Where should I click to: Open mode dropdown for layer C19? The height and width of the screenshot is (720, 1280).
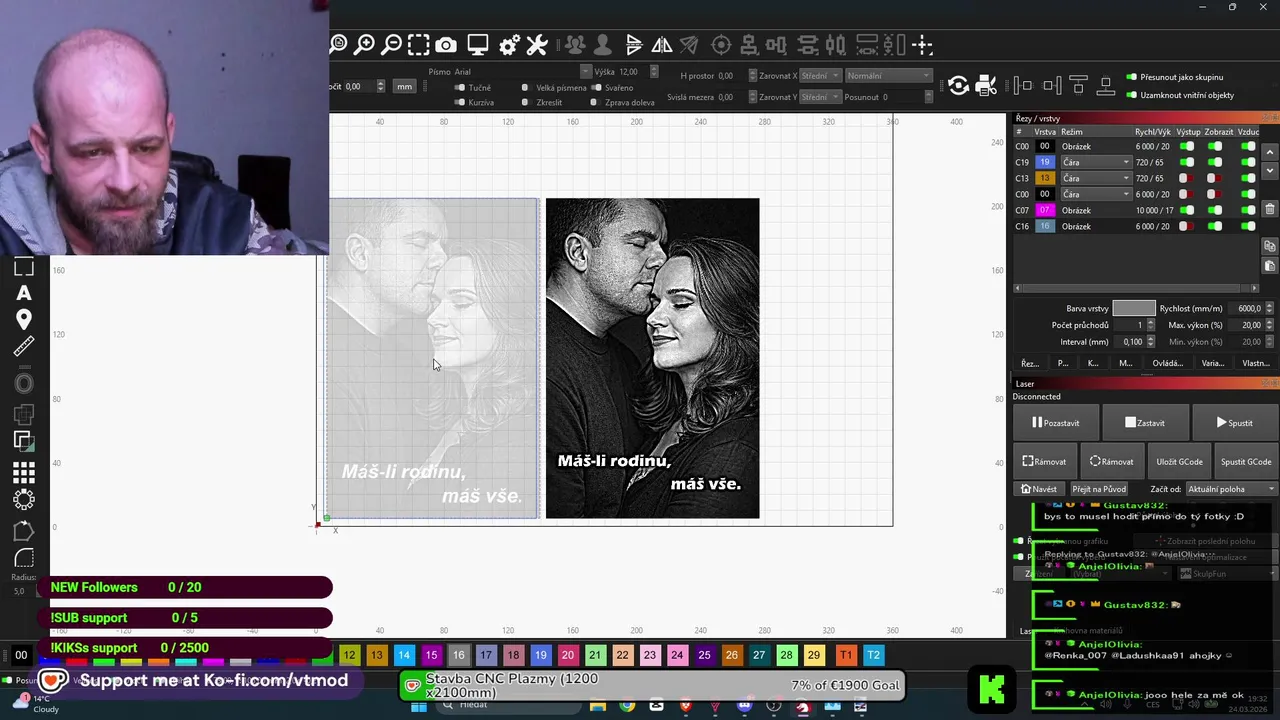click(1095, 162)
